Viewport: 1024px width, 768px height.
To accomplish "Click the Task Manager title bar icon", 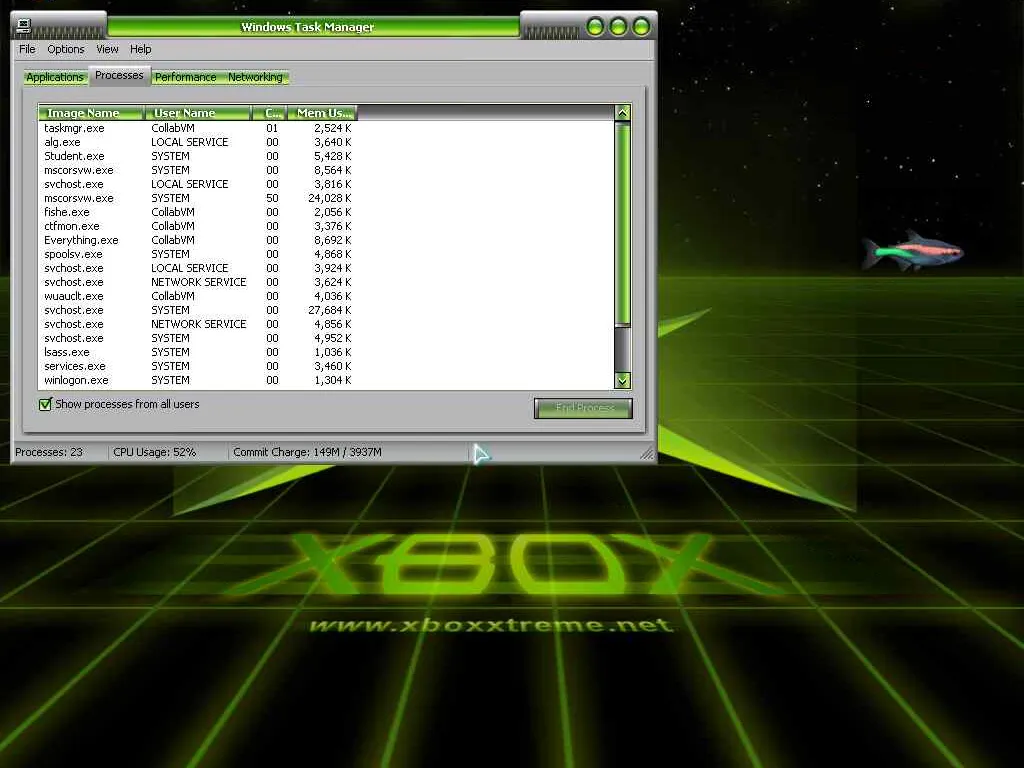I will (x=24, y=26).
